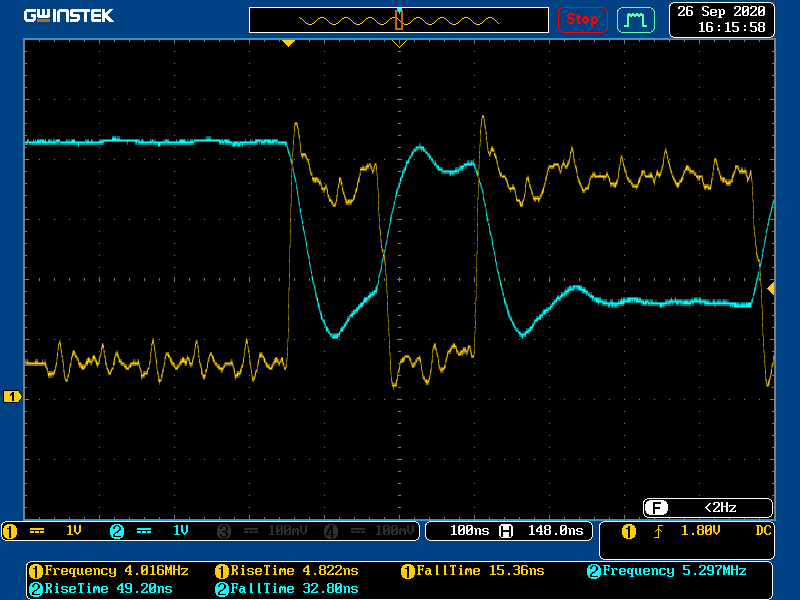
Task: Click the GW Instek logo
Action: coord(68,16)
